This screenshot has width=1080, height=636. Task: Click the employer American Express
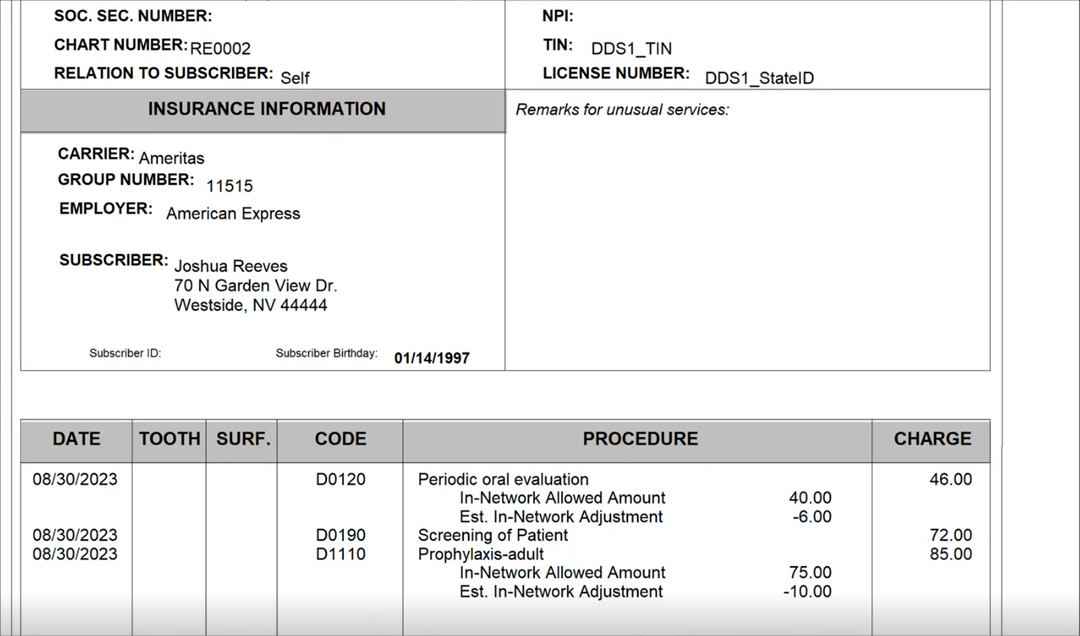coord(233,214)
